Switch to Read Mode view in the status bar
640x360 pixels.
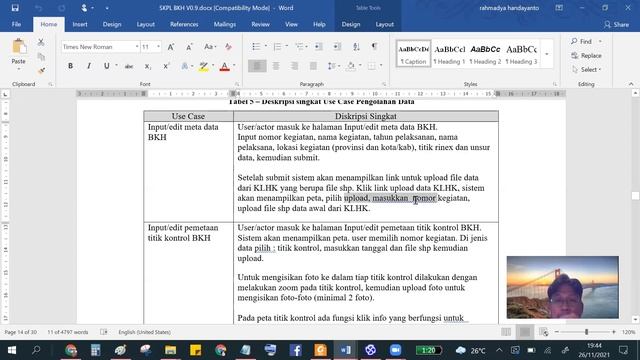[x=506, y=332]
